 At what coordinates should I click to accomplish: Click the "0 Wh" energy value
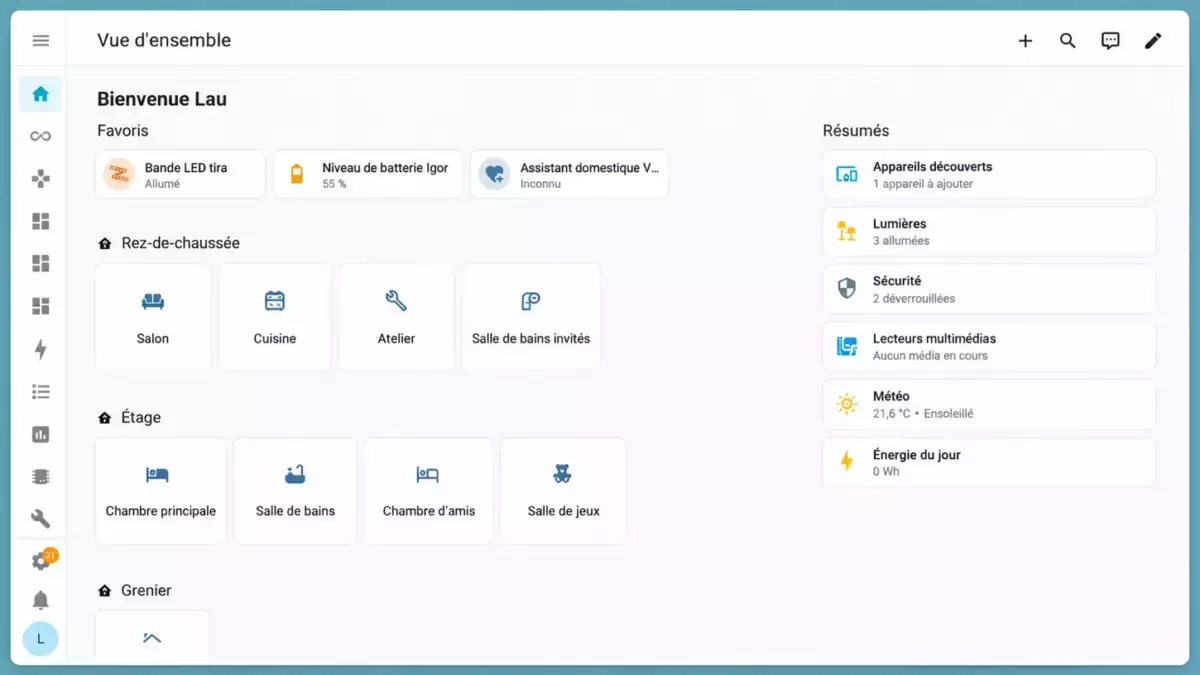(x=886, y=471)
